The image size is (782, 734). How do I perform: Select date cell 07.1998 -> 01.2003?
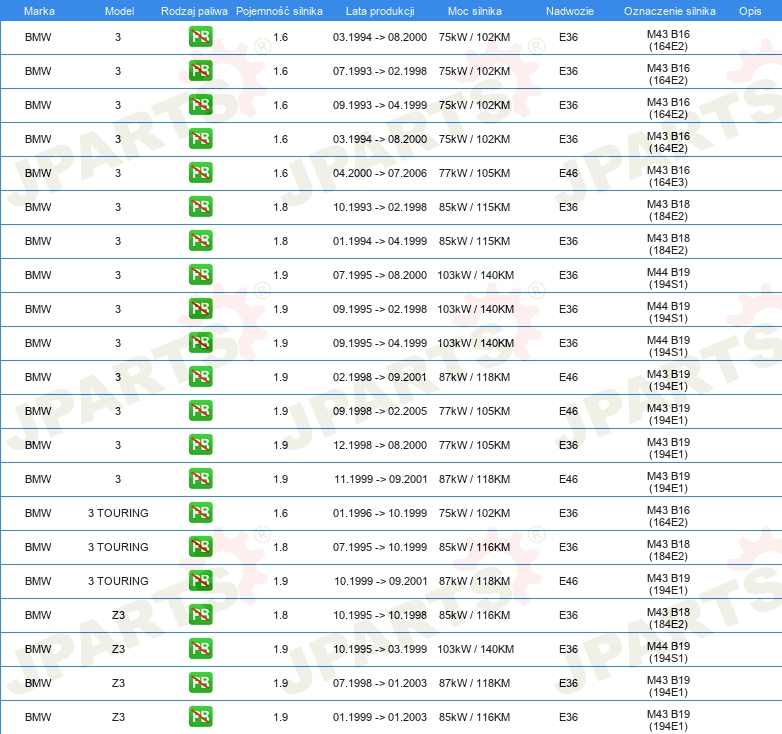pos(380,683)
